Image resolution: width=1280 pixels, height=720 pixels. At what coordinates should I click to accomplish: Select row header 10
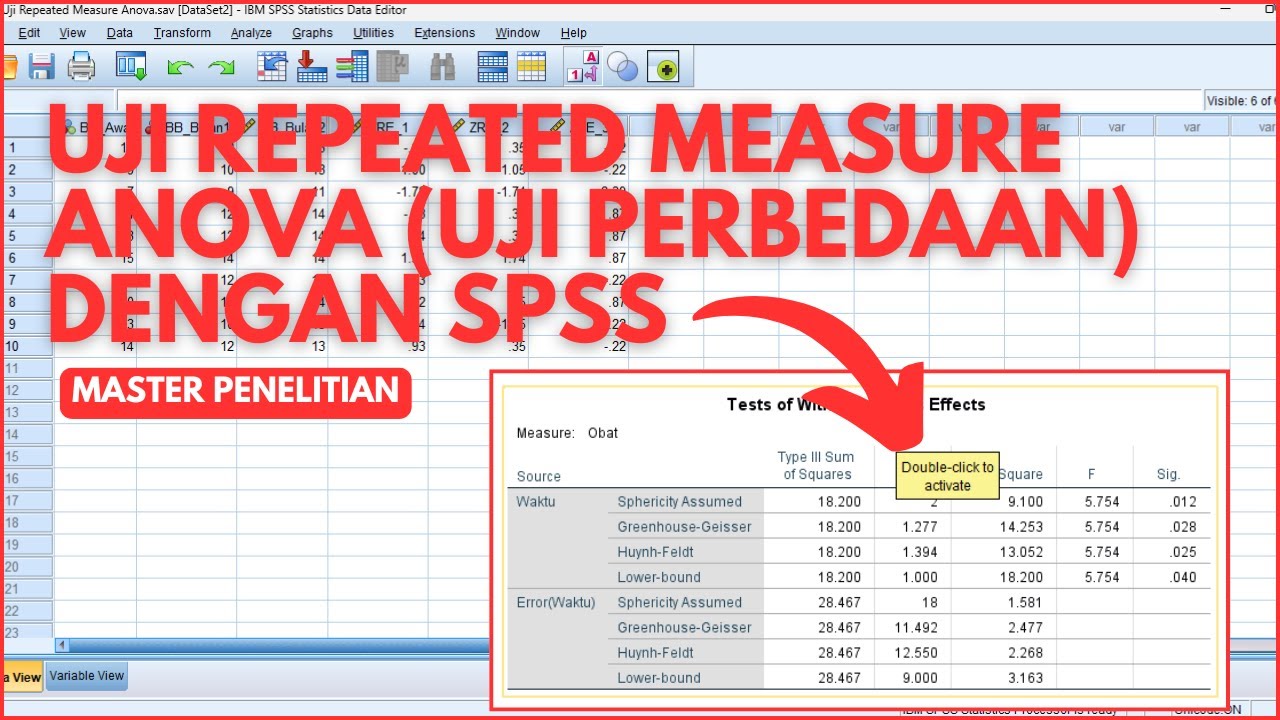coord(27,346)
